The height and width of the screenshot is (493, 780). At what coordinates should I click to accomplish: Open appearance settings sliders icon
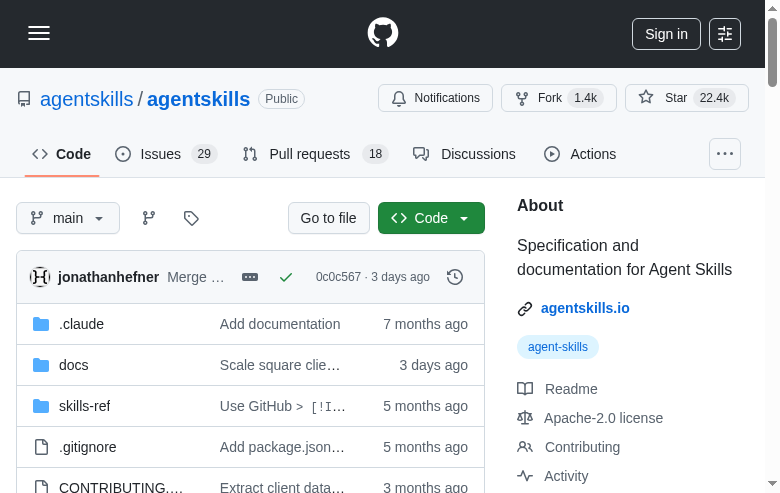click(x=725, y=34)
